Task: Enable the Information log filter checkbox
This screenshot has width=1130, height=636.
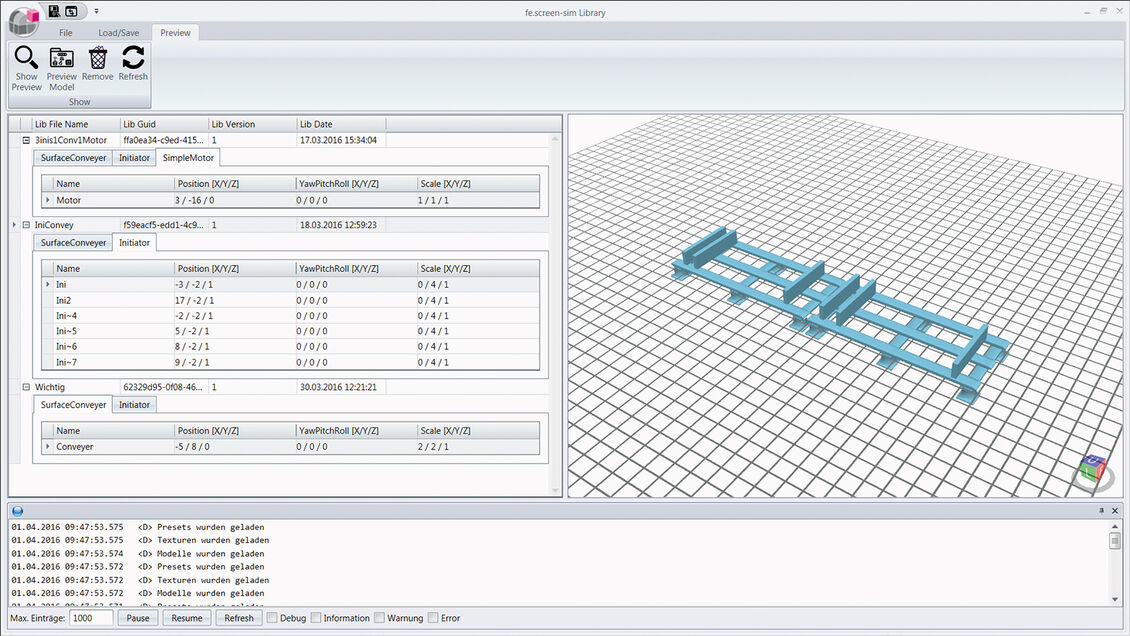Action: click(316, 618)
